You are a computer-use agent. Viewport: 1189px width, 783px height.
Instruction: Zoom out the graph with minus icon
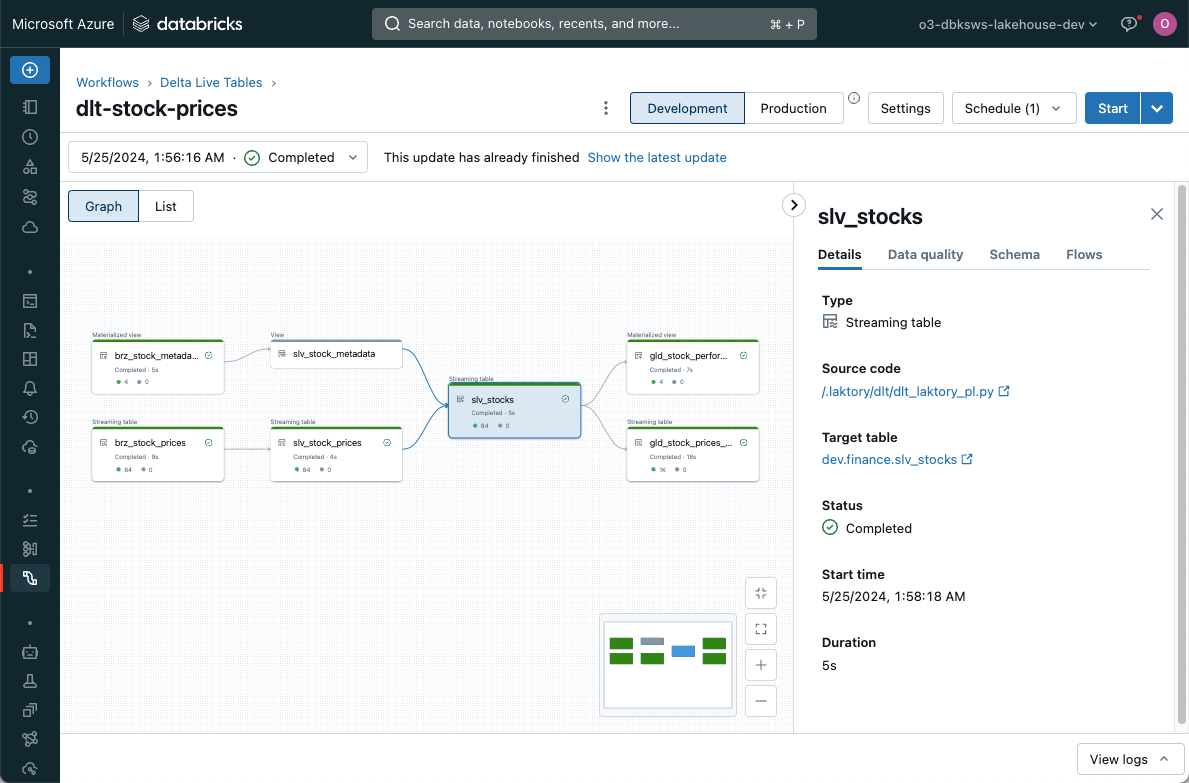(761, 701)
